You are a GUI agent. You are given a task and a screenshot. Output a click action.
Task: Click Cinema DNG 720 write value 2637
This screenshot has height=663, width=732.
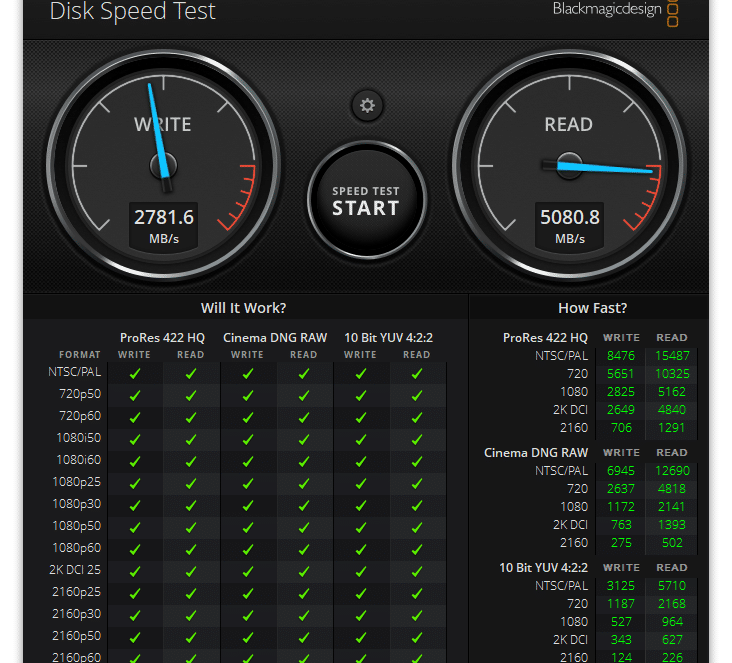pyautogui.click(x=621, y=489)
